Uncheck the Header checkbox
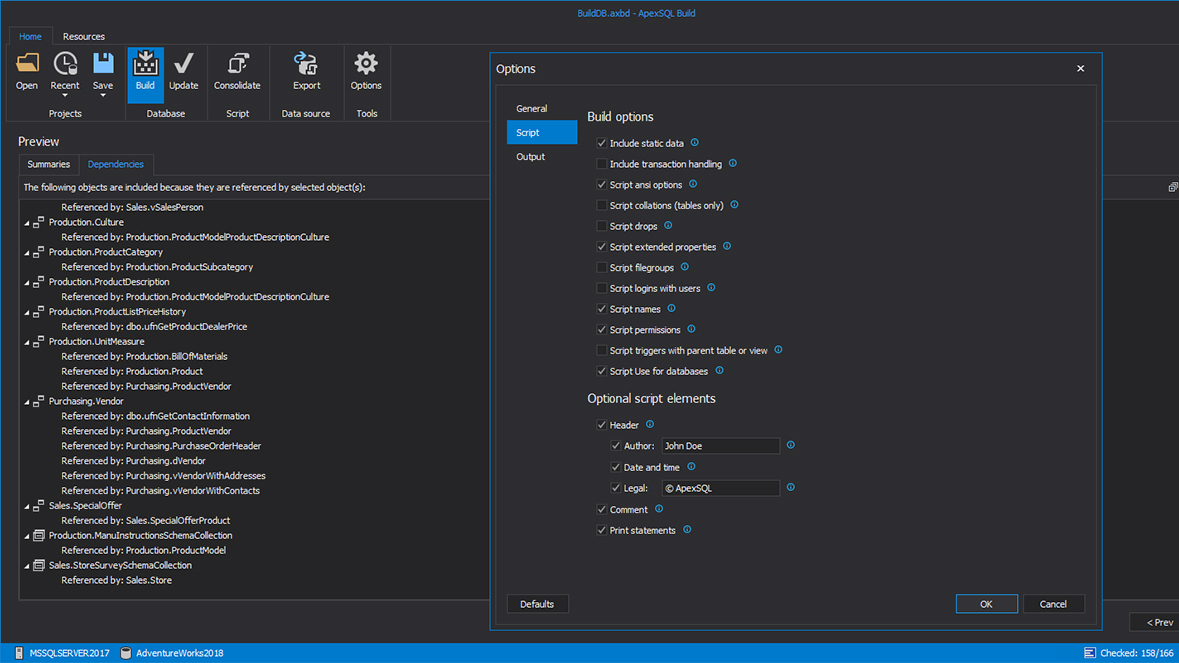 [602, 425]
